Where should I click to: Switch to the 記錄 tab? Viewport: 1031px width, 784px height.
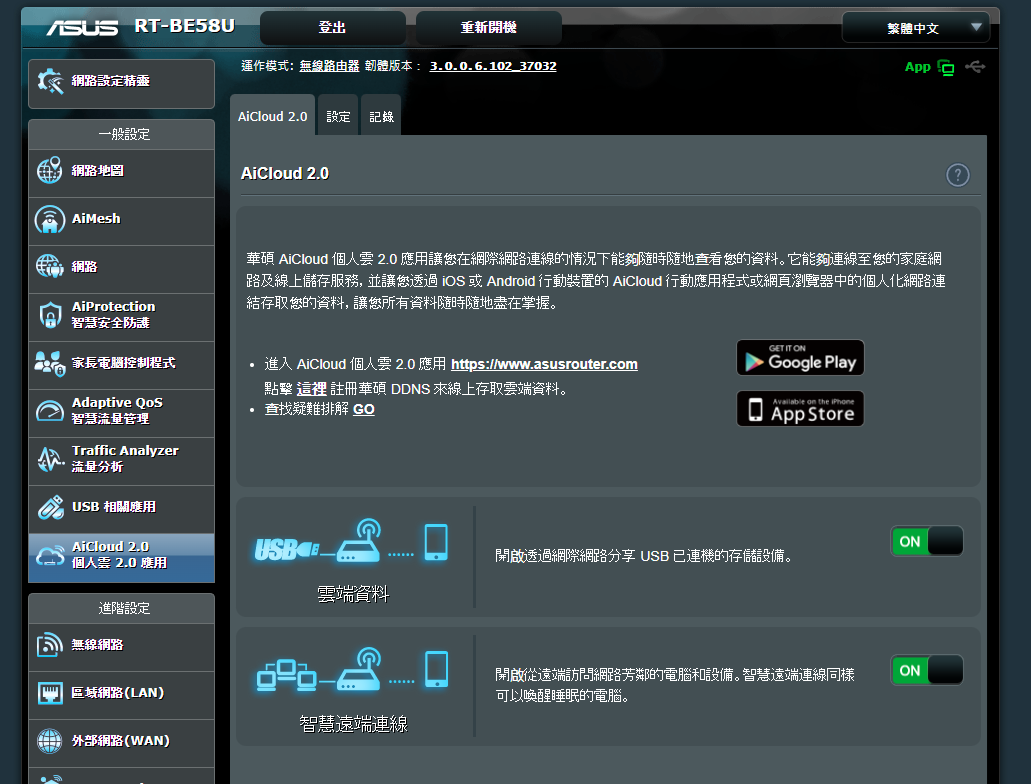[381, 116]
